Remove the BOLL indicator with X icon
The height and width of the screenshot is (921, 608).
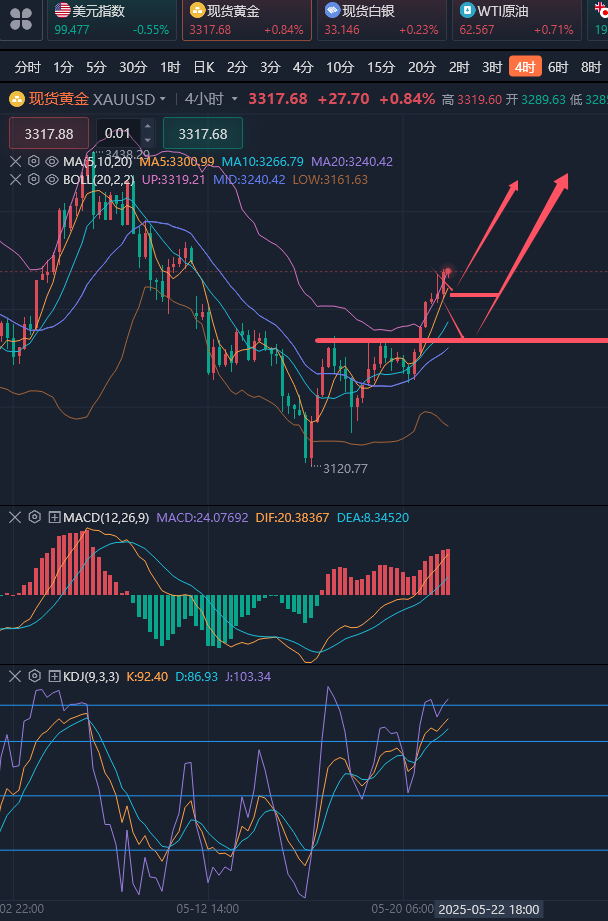(15, 180)
